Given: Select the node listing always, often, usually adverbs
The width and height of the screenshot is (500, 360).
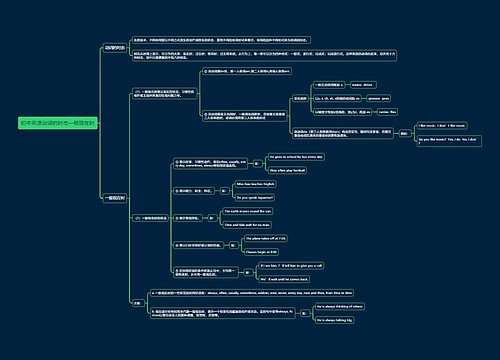Looking at the screenshot, I should [x=252, y=293].
